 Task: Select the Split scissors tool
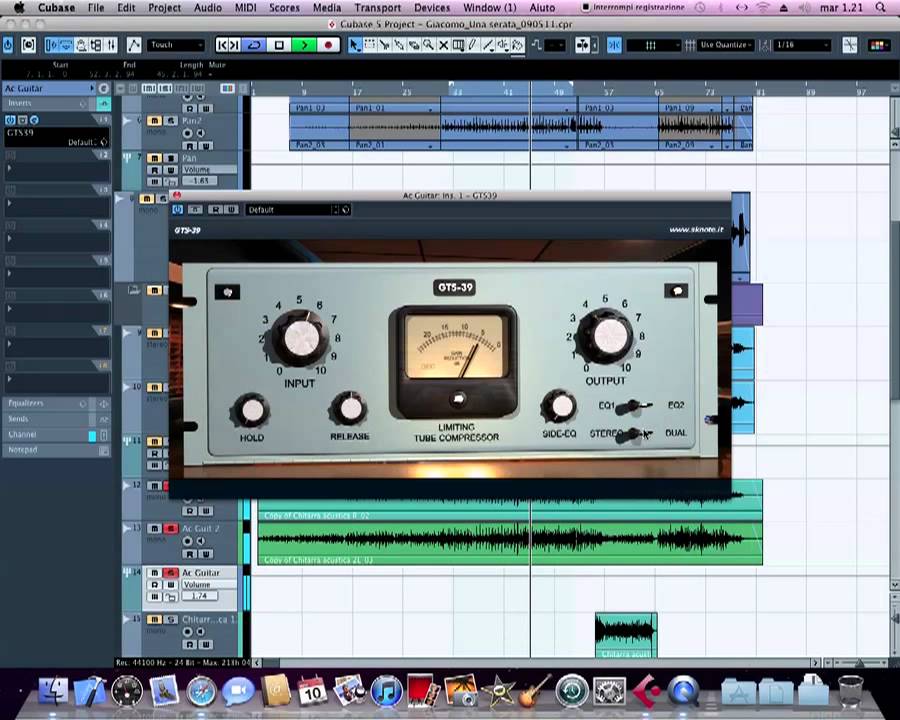coord(384,45)
